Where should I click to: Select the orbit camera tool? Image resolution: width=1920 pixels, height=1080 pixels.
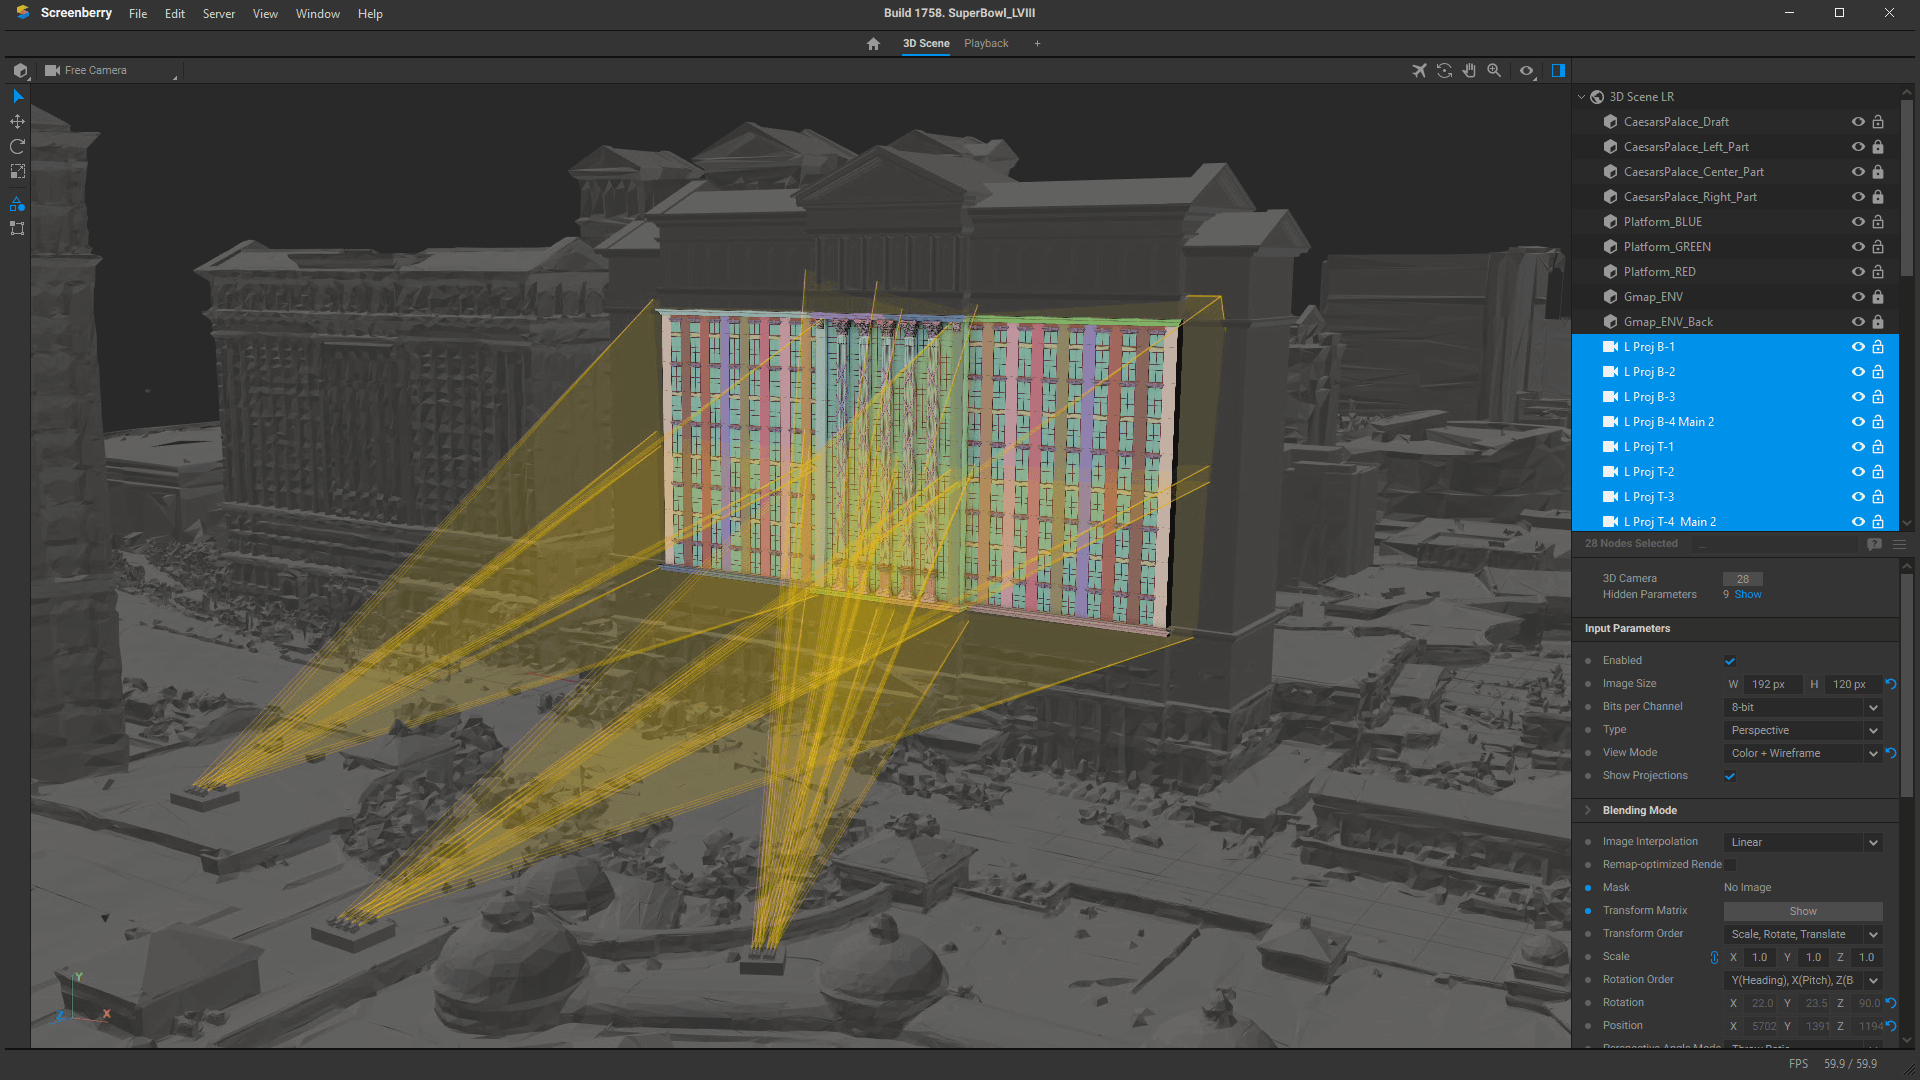[x=1444, y=71]
